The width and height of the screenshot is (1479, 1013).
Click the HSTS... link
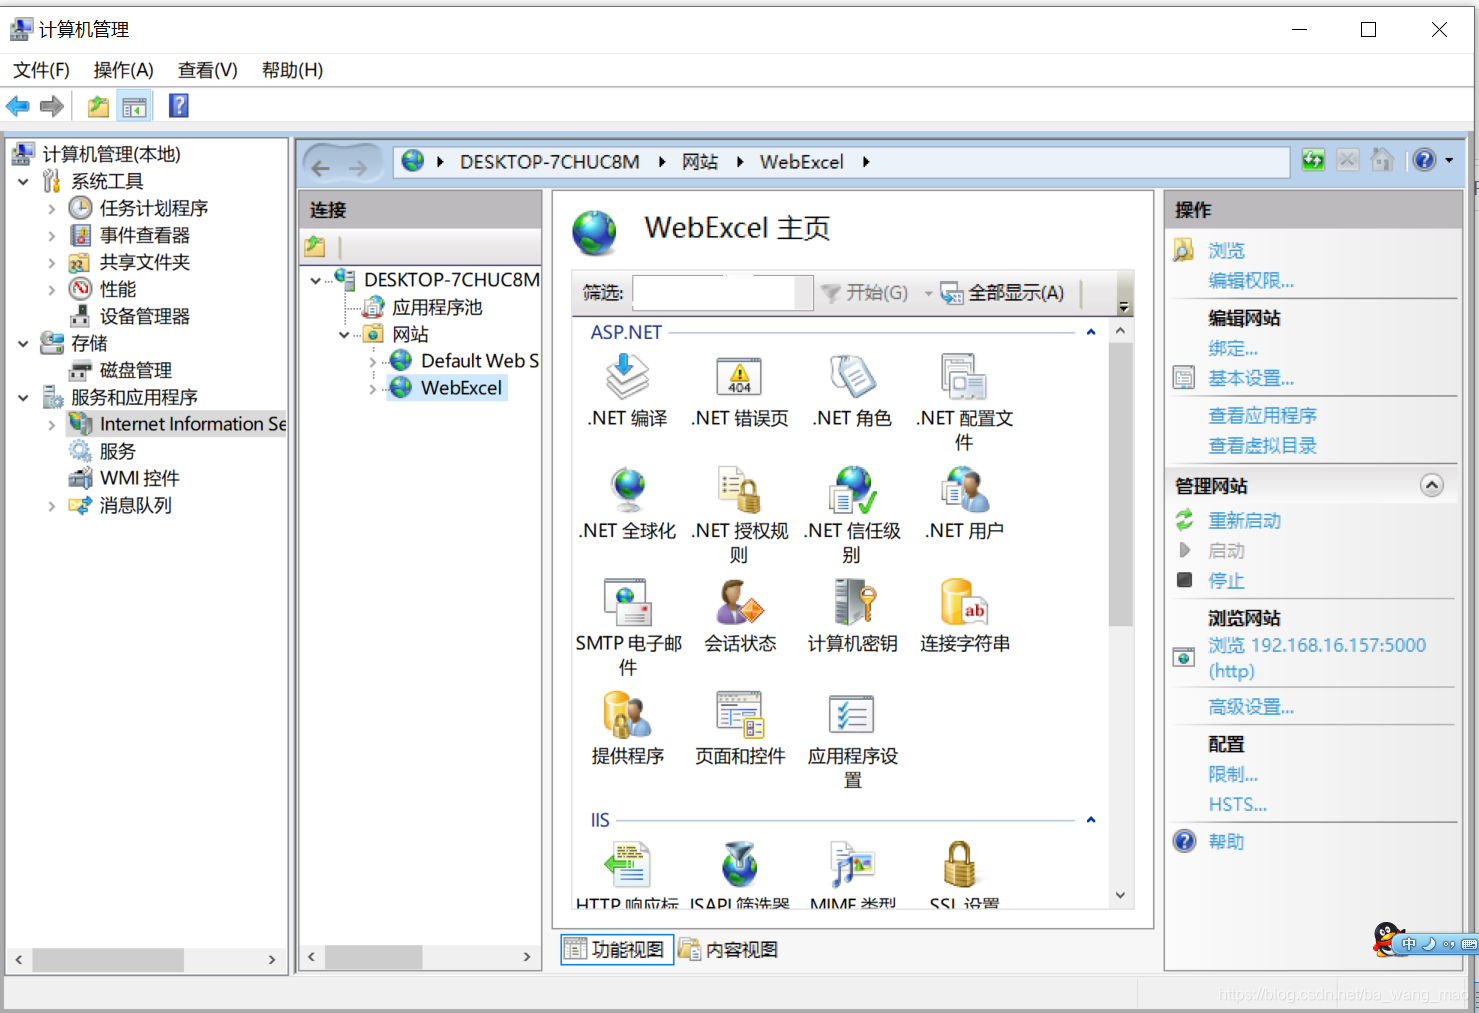point(1237,805)
